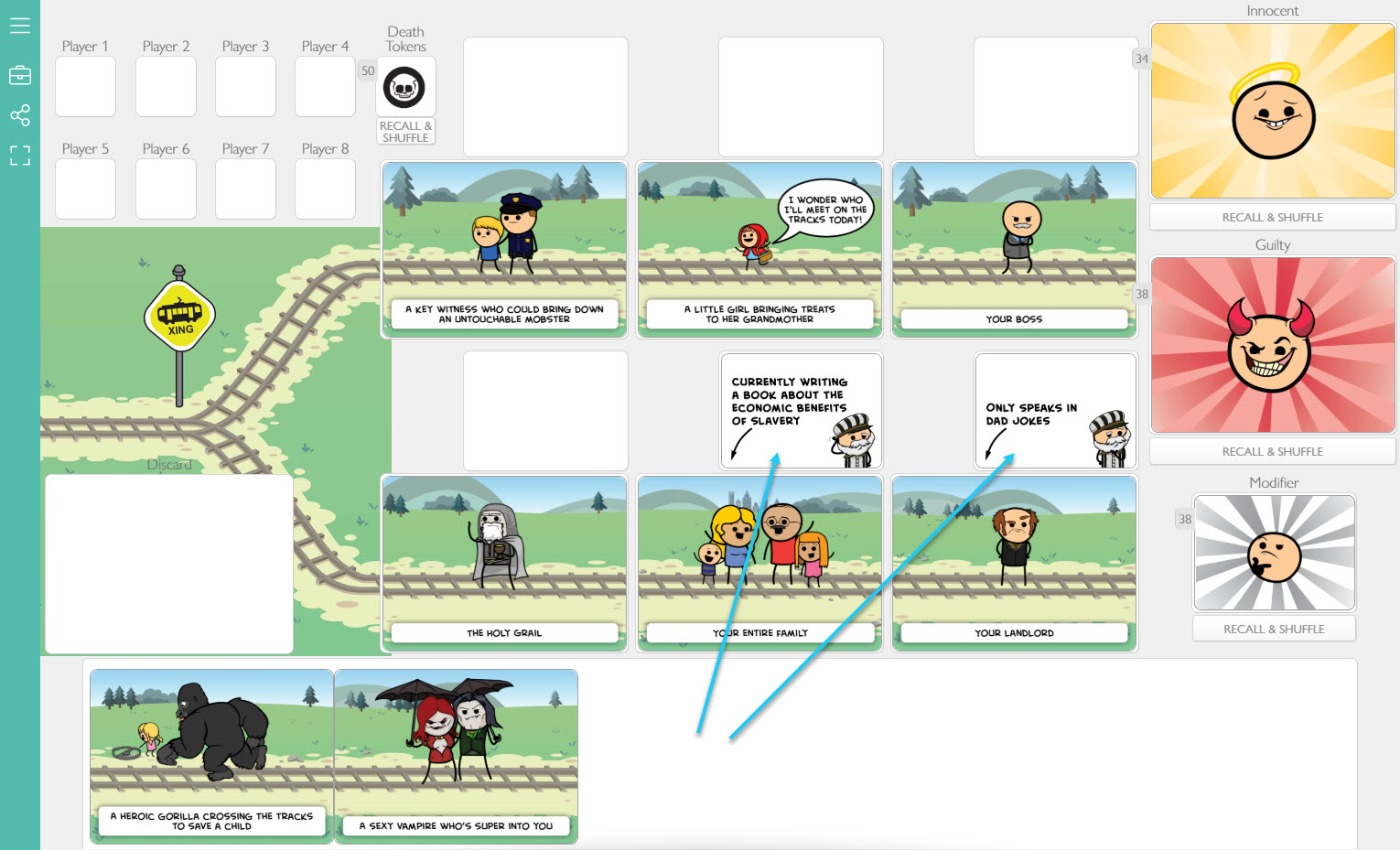Recall and shuffle the Innocent deck

pyautogui.click(x=1272, y=217)
